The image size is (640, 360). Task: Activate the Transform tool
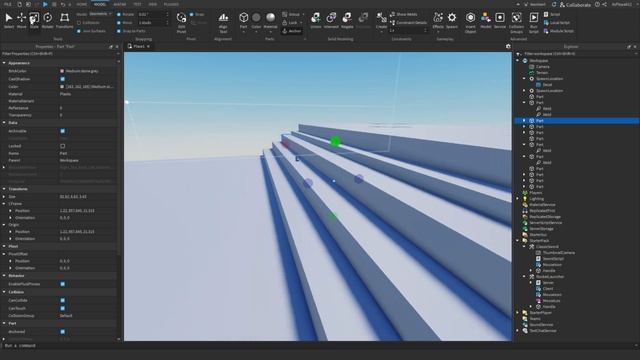coord(64,20)
